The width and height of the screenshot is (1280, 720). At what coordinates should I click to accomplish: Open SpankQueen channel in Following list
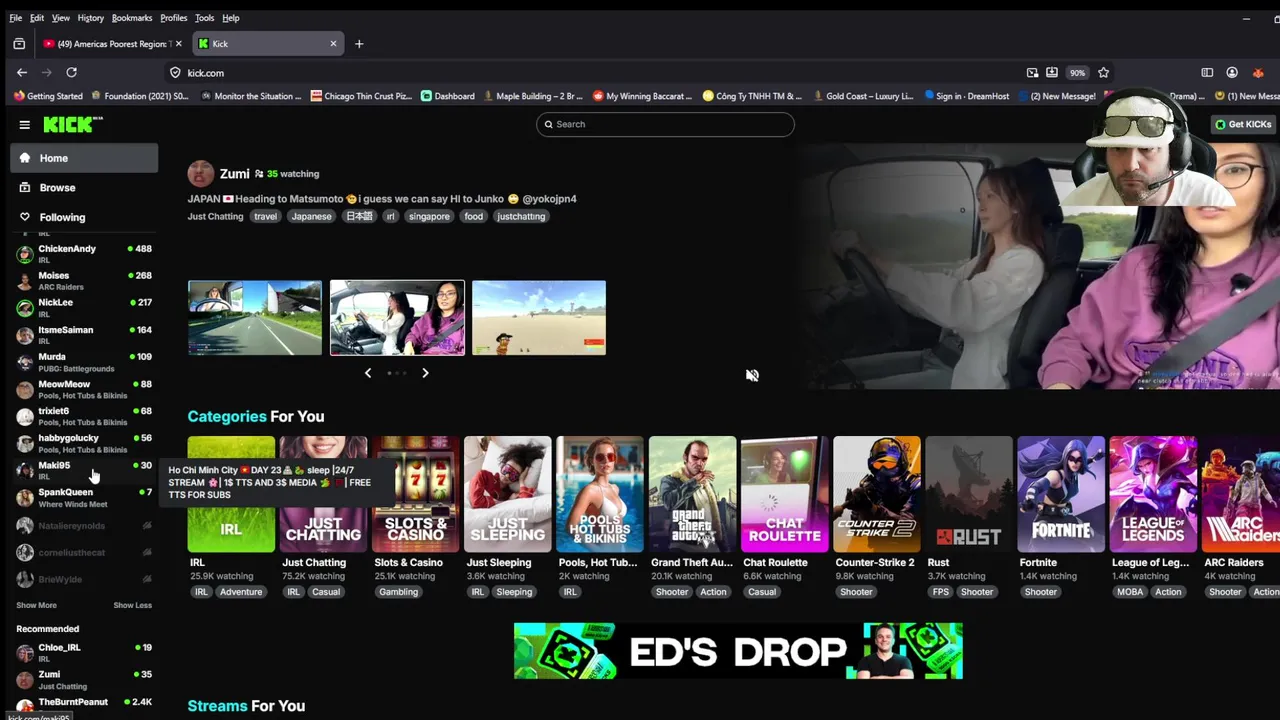coord(84,497)
